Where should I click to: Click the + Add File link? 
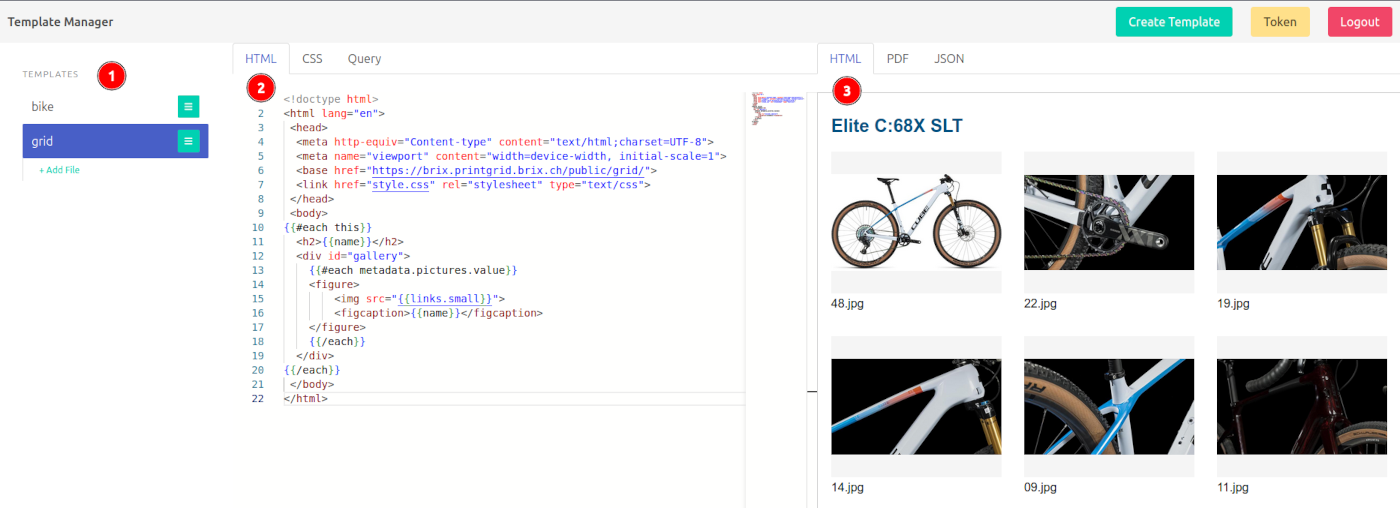pos(59,170)
